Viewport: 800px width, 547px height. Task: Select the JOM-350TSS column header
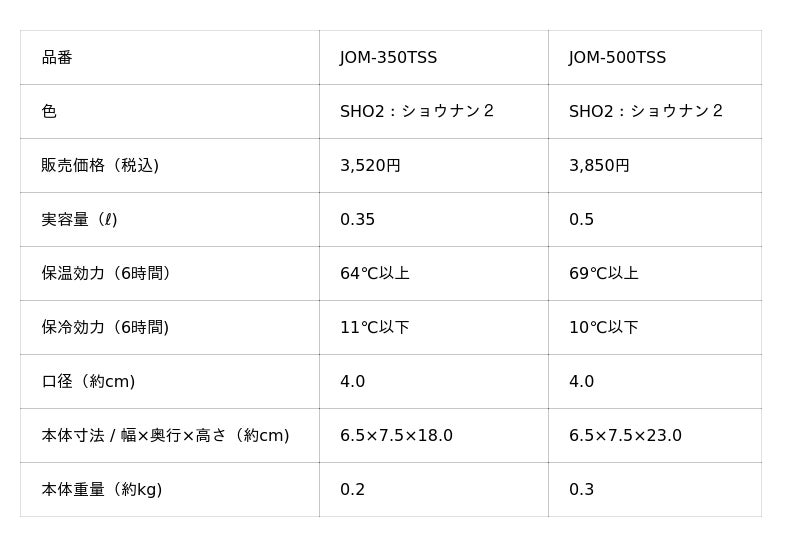coord(388,58)
